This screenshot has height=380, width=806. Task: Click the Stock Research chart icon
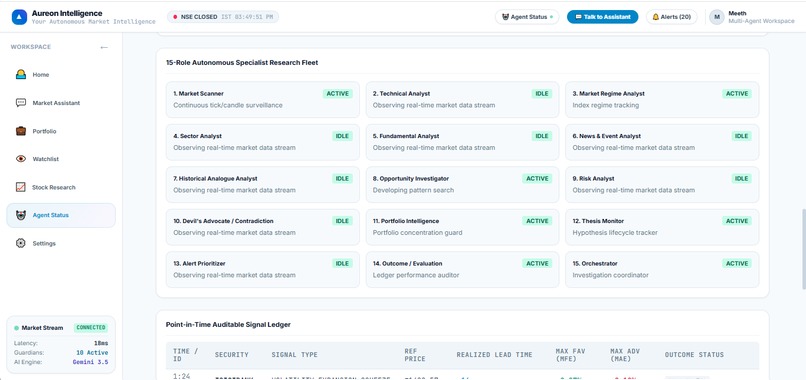[x=21, y=187]
